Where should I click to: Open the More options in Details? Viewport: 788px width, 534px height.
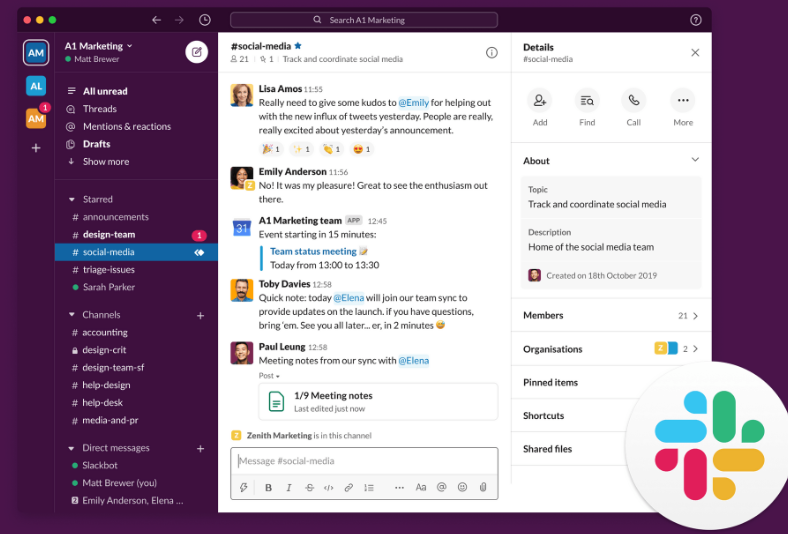(x=682, y=100)
